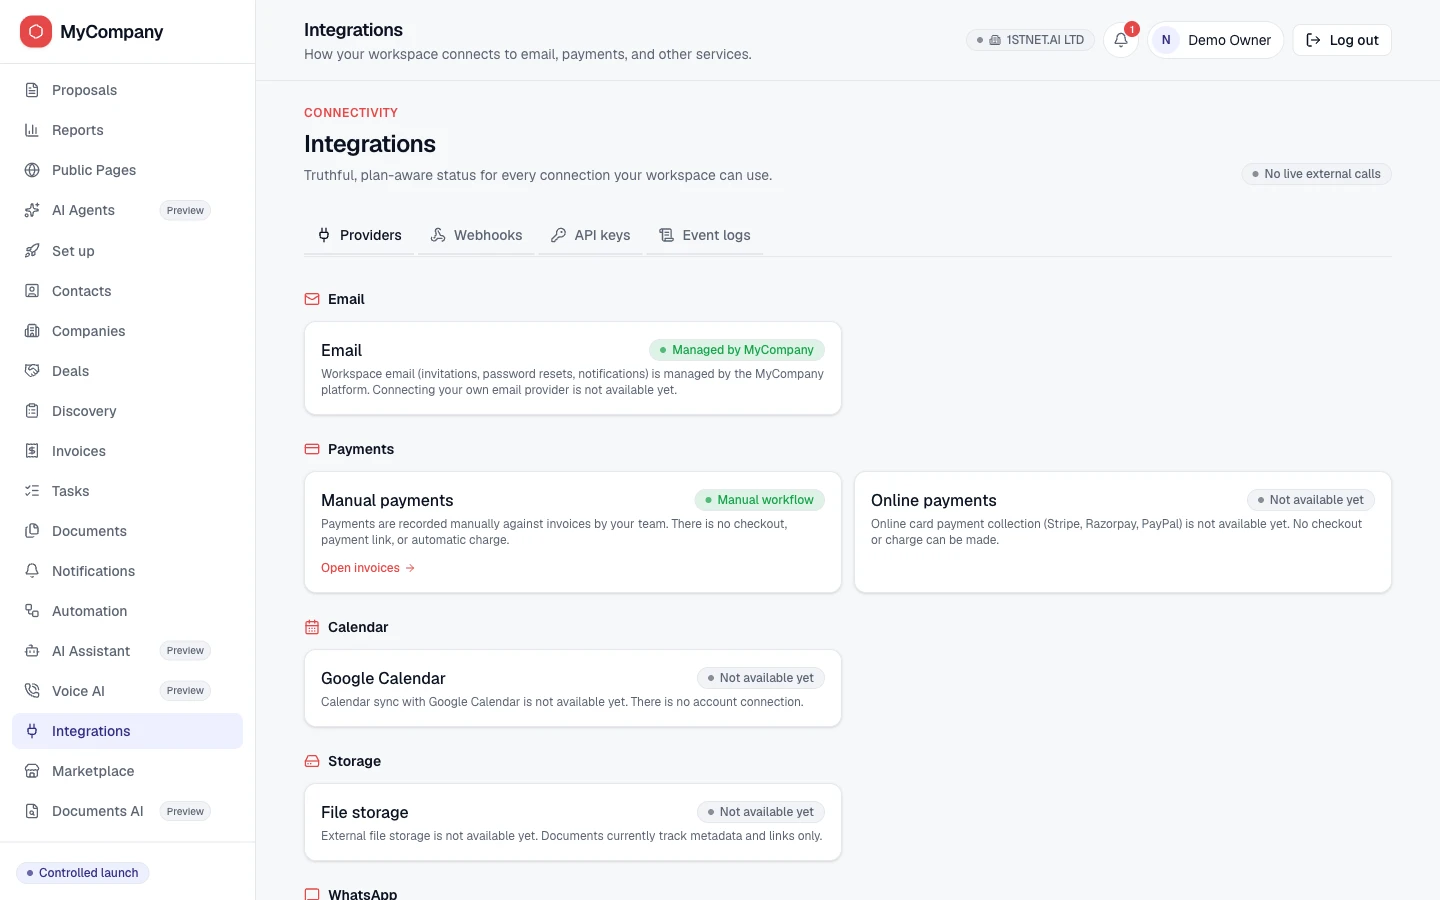Click the Tasks checklist icon
Screen dimensions: 1440x900
click(x=32, y=491)
